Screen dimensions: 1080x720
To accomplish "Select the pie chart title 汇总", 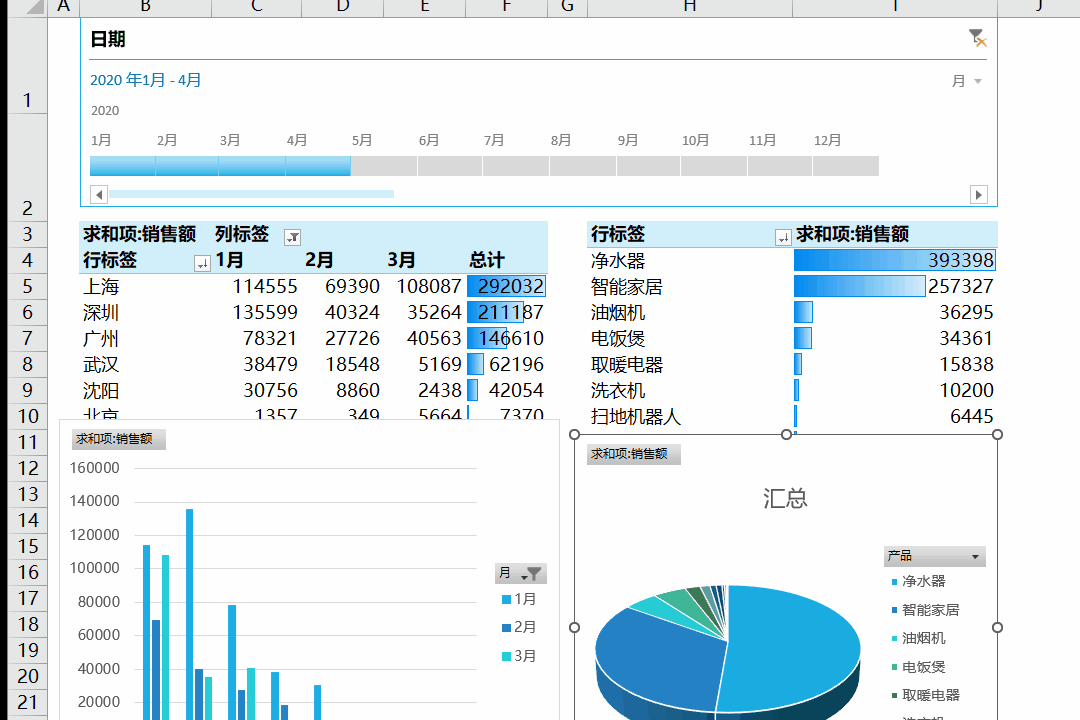I will 785,498.
